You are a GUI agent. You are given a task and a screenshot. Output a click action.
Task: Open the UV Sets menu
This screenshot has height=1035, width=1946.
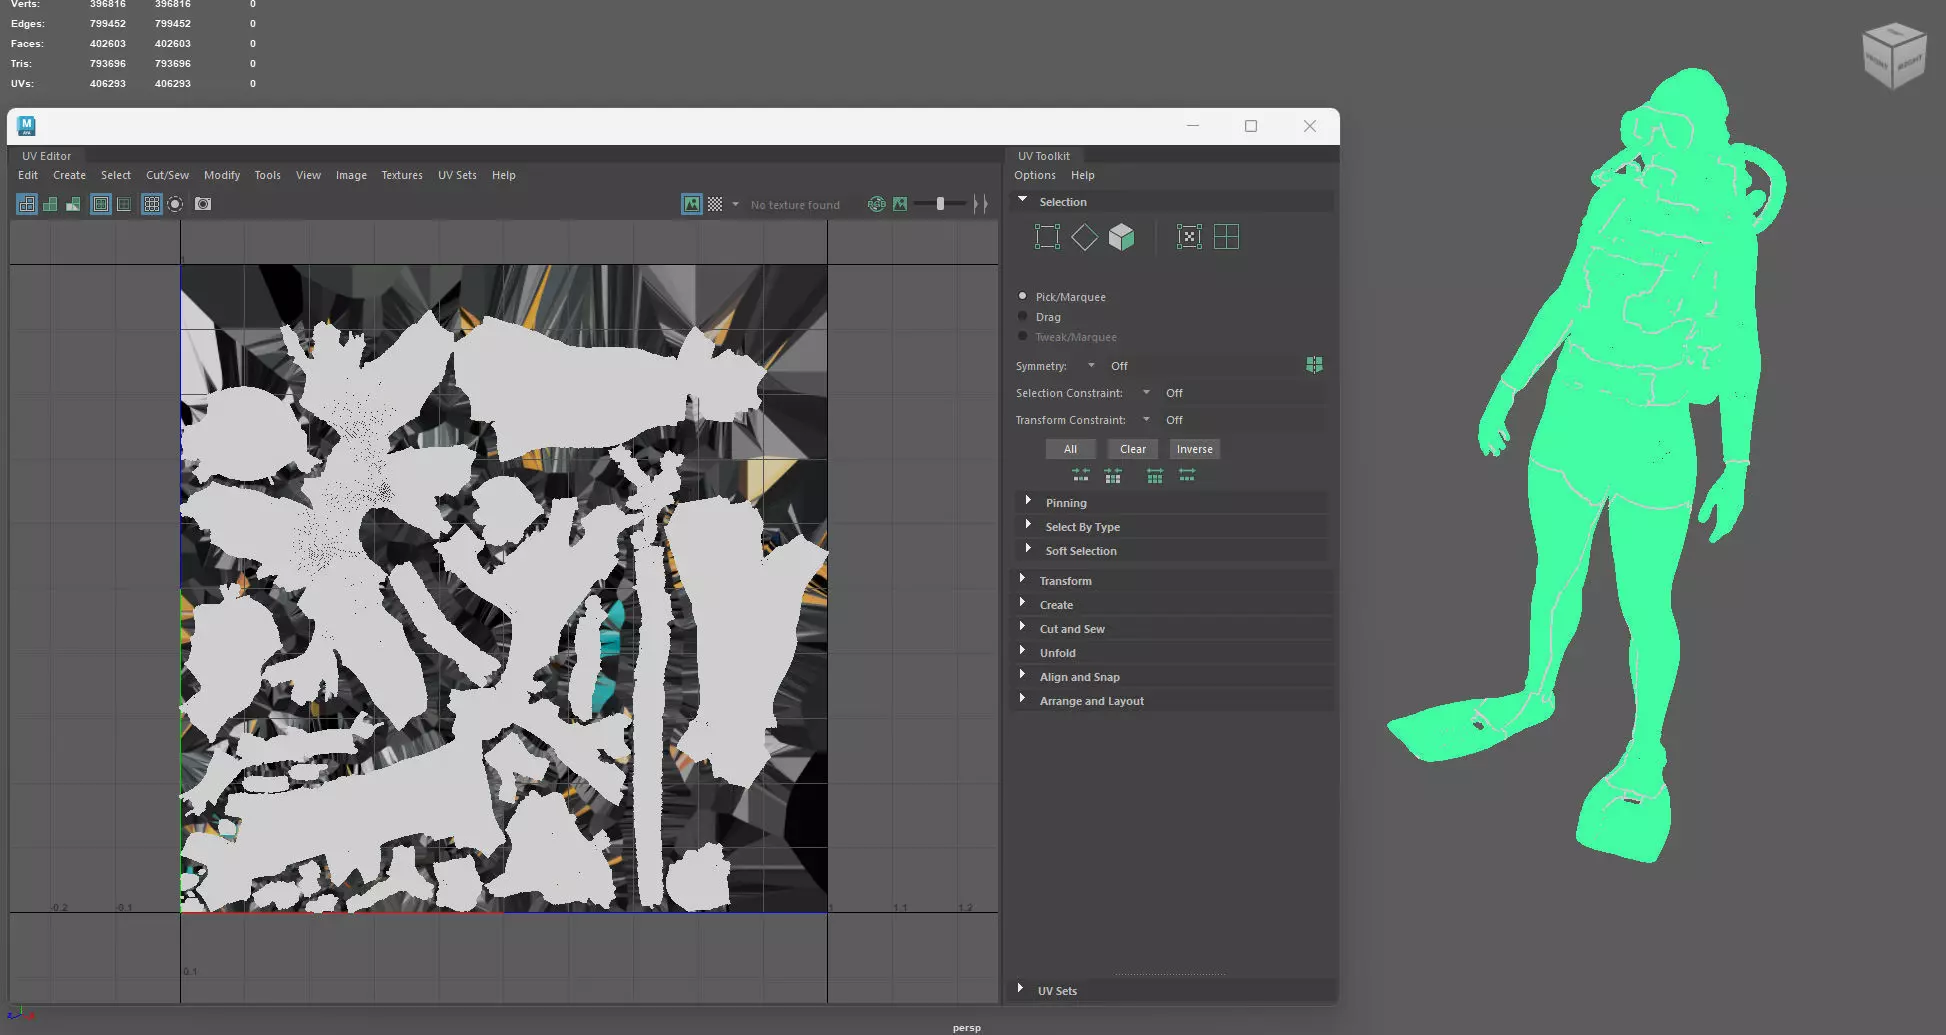point(457,175)
